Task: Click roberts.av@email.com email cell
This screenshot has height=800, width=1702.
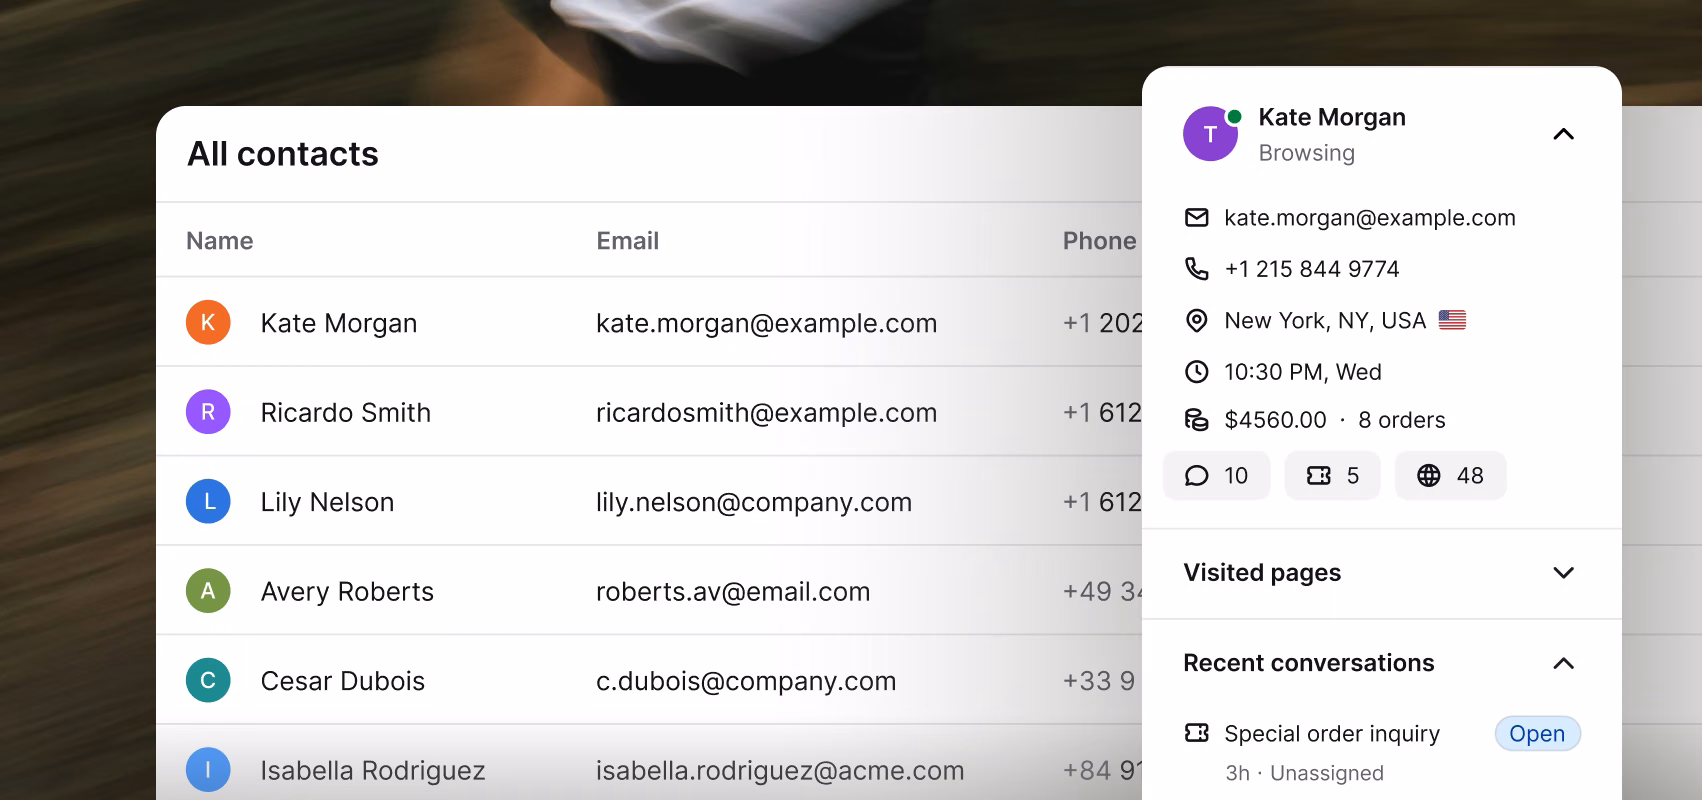Action: tap(733, 591)
